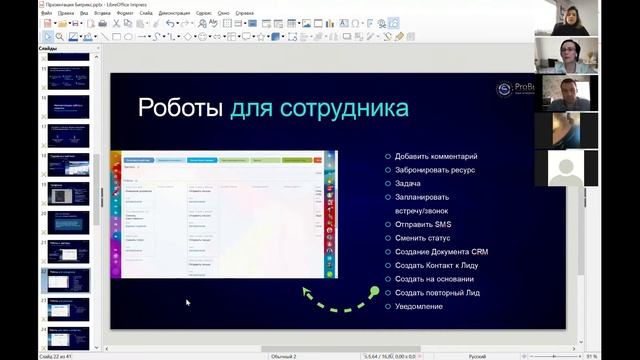Open the Формат menu
Screen dimensions: 640x360
pos(125,13)
